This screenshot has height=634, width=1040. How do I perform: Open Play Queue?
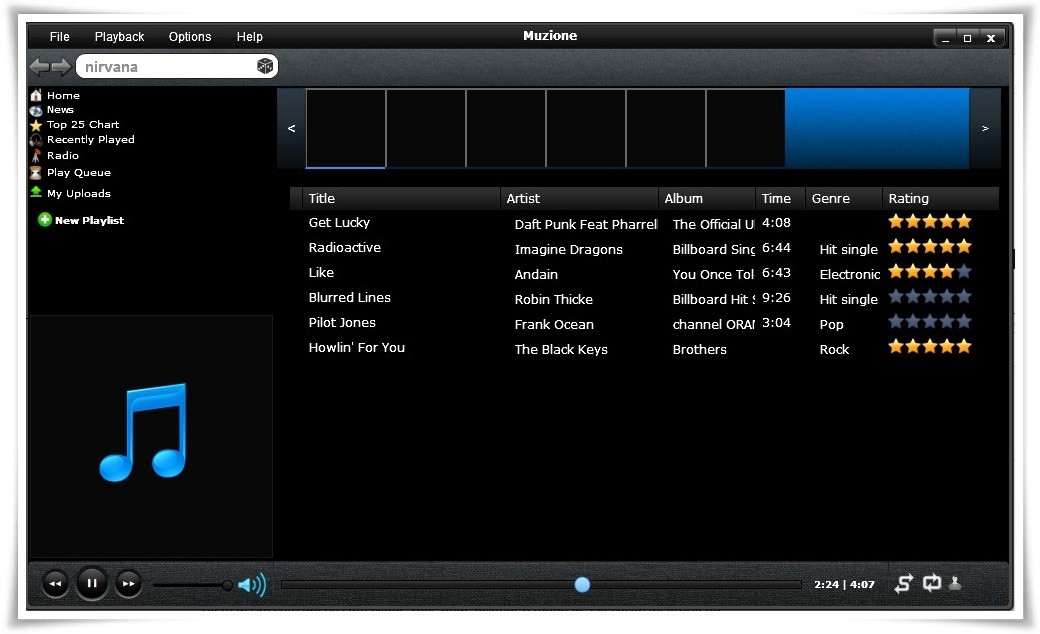pos(78,172)
